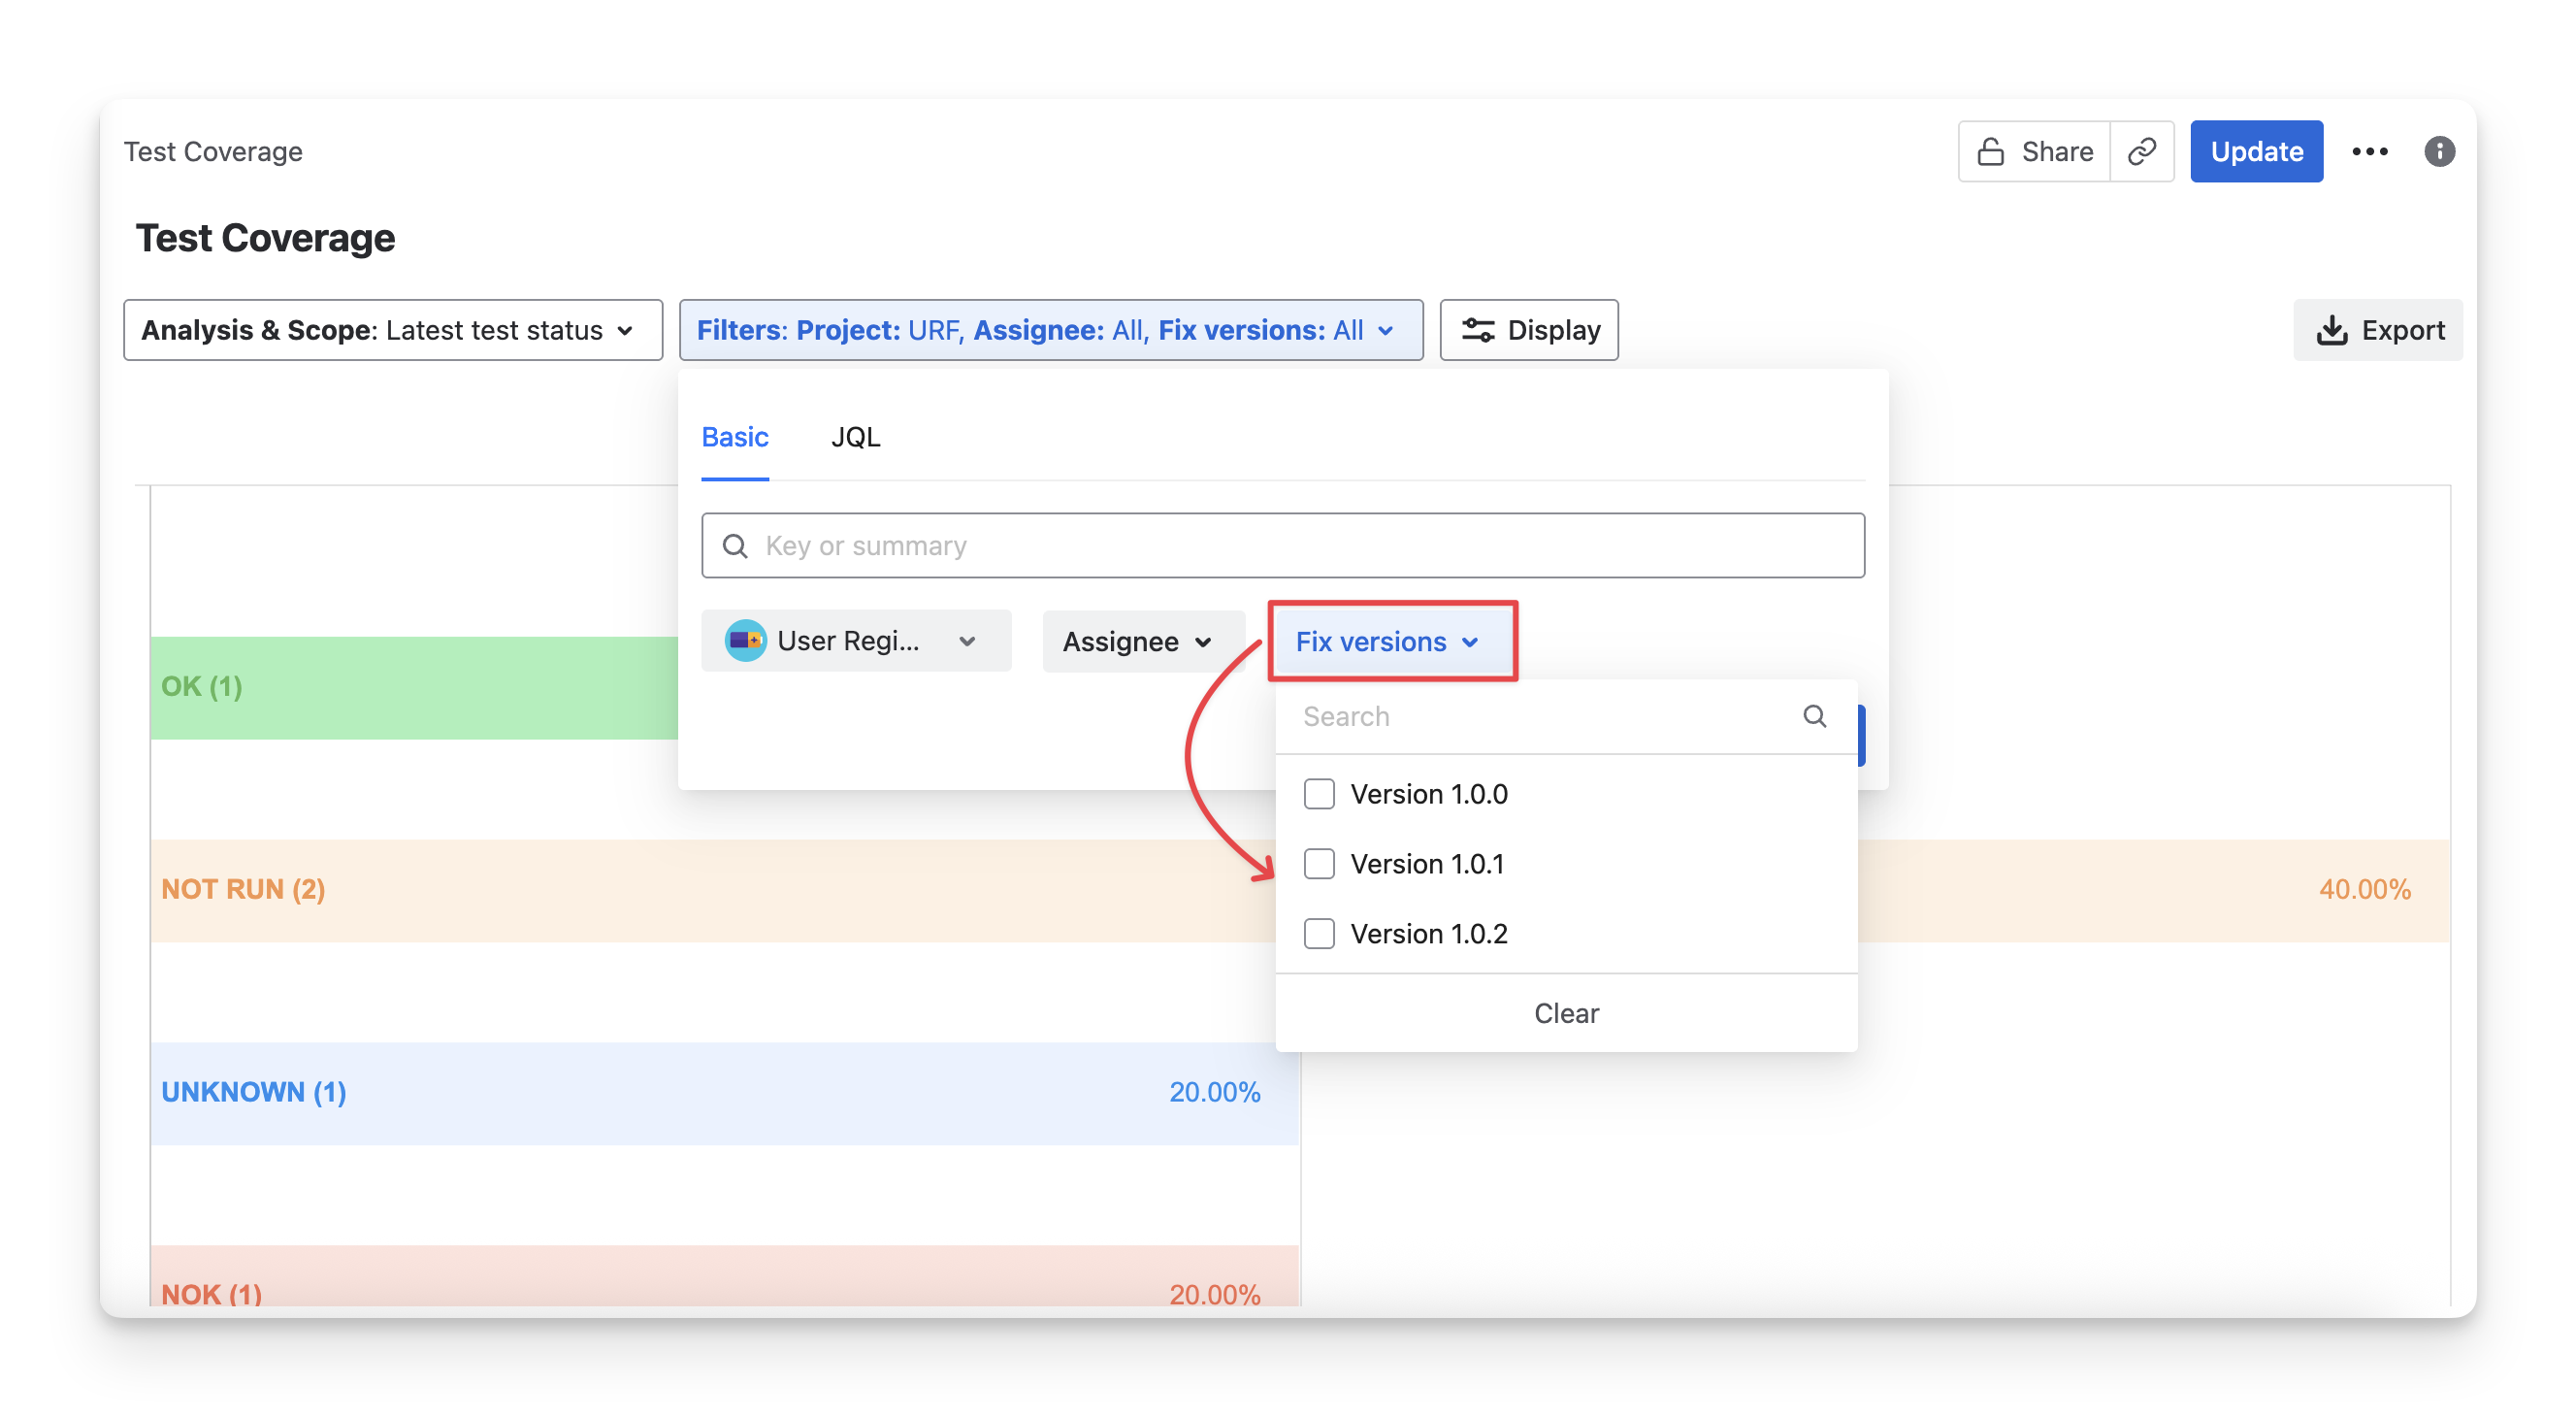Image resolution: width=2576 pixels, height=1417 pixels.
Task: Click the User Registration project avatar icon
Action: [745, 641]
